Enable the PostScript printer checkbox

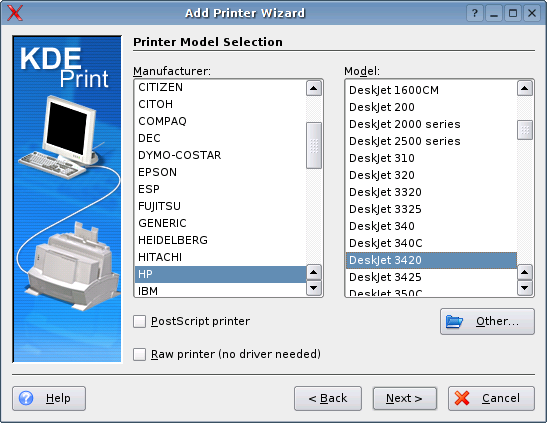139,321
